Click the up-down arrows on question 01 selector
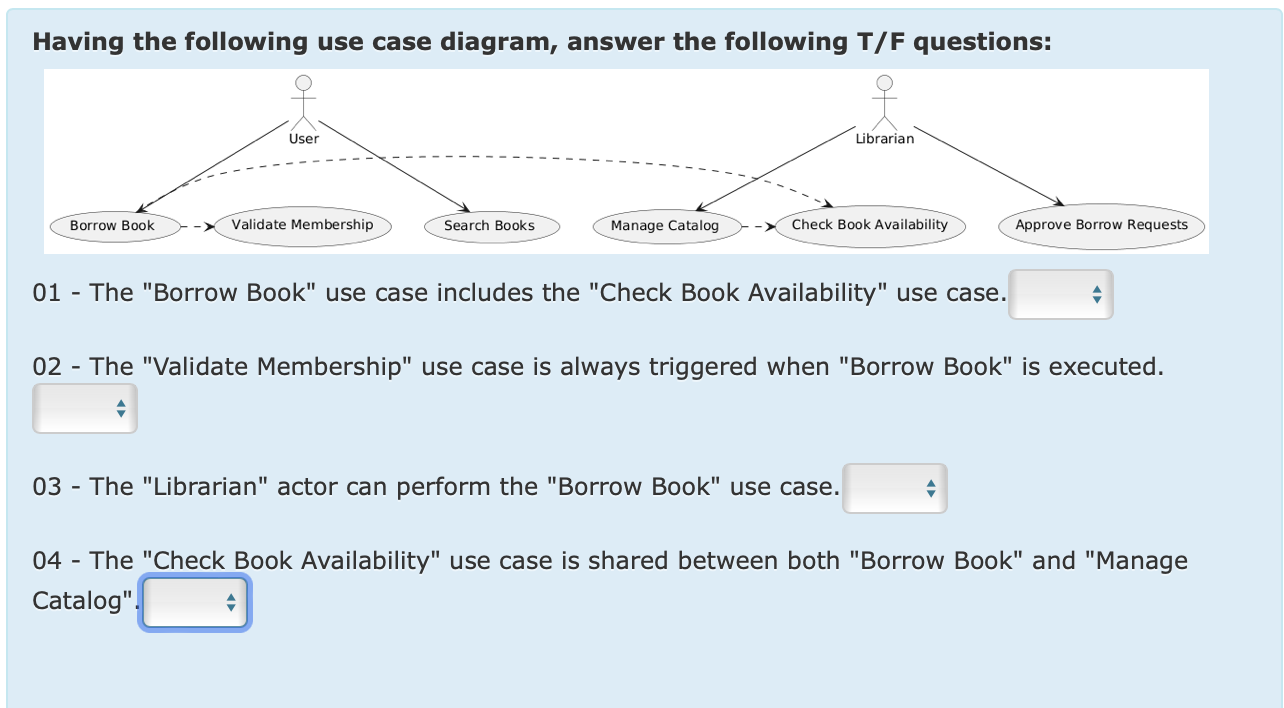The width and height of the screenshot is (1284, 708). (1097, 294)
